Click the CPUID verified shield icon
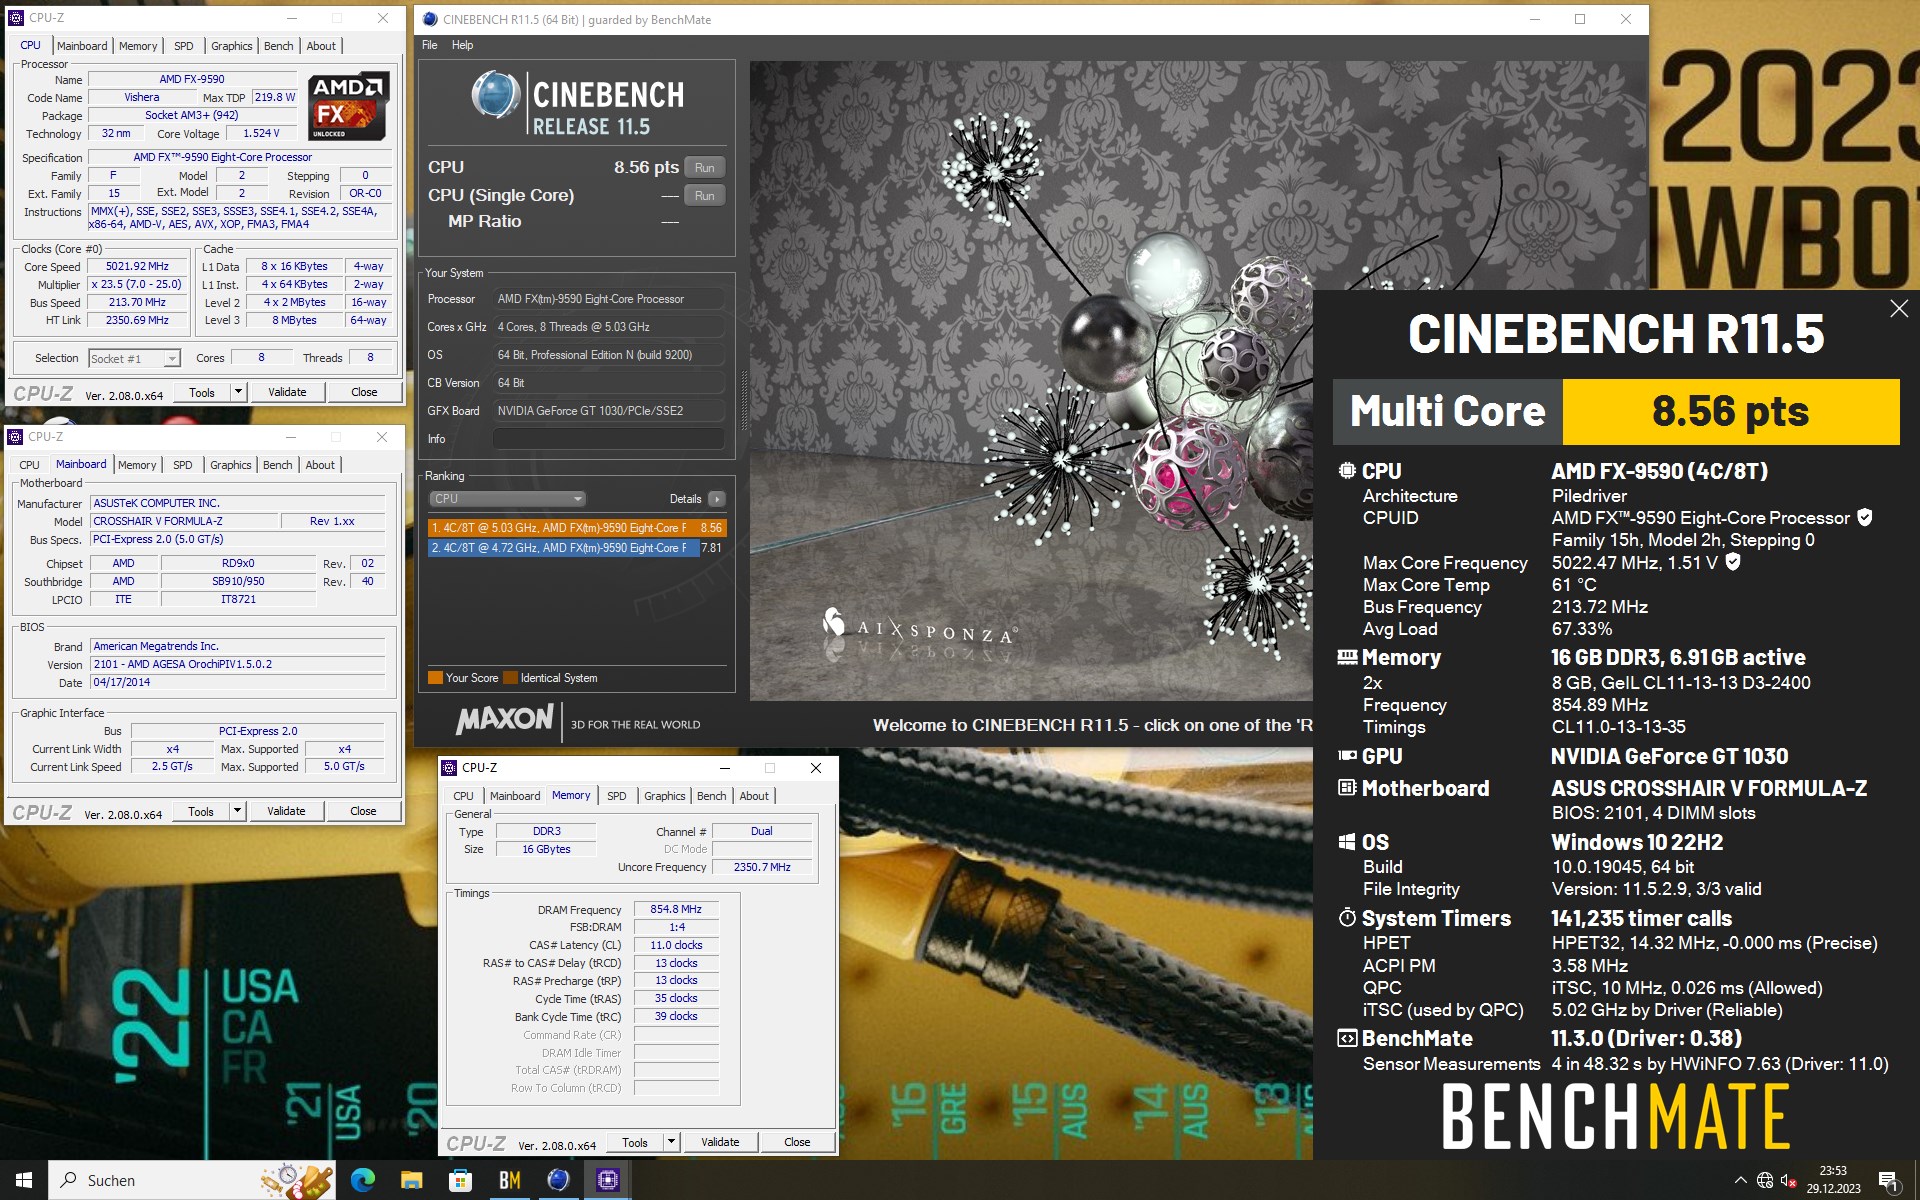Image resolution: width=1920 pixels, height=1200 pixels. coord(1864,517)
